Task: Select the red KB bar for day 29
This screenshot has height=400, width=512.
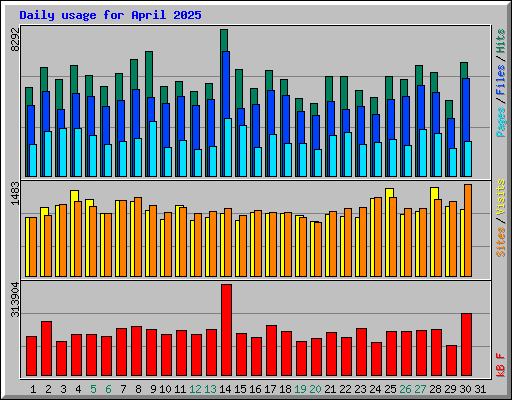Action: (451, 361)
